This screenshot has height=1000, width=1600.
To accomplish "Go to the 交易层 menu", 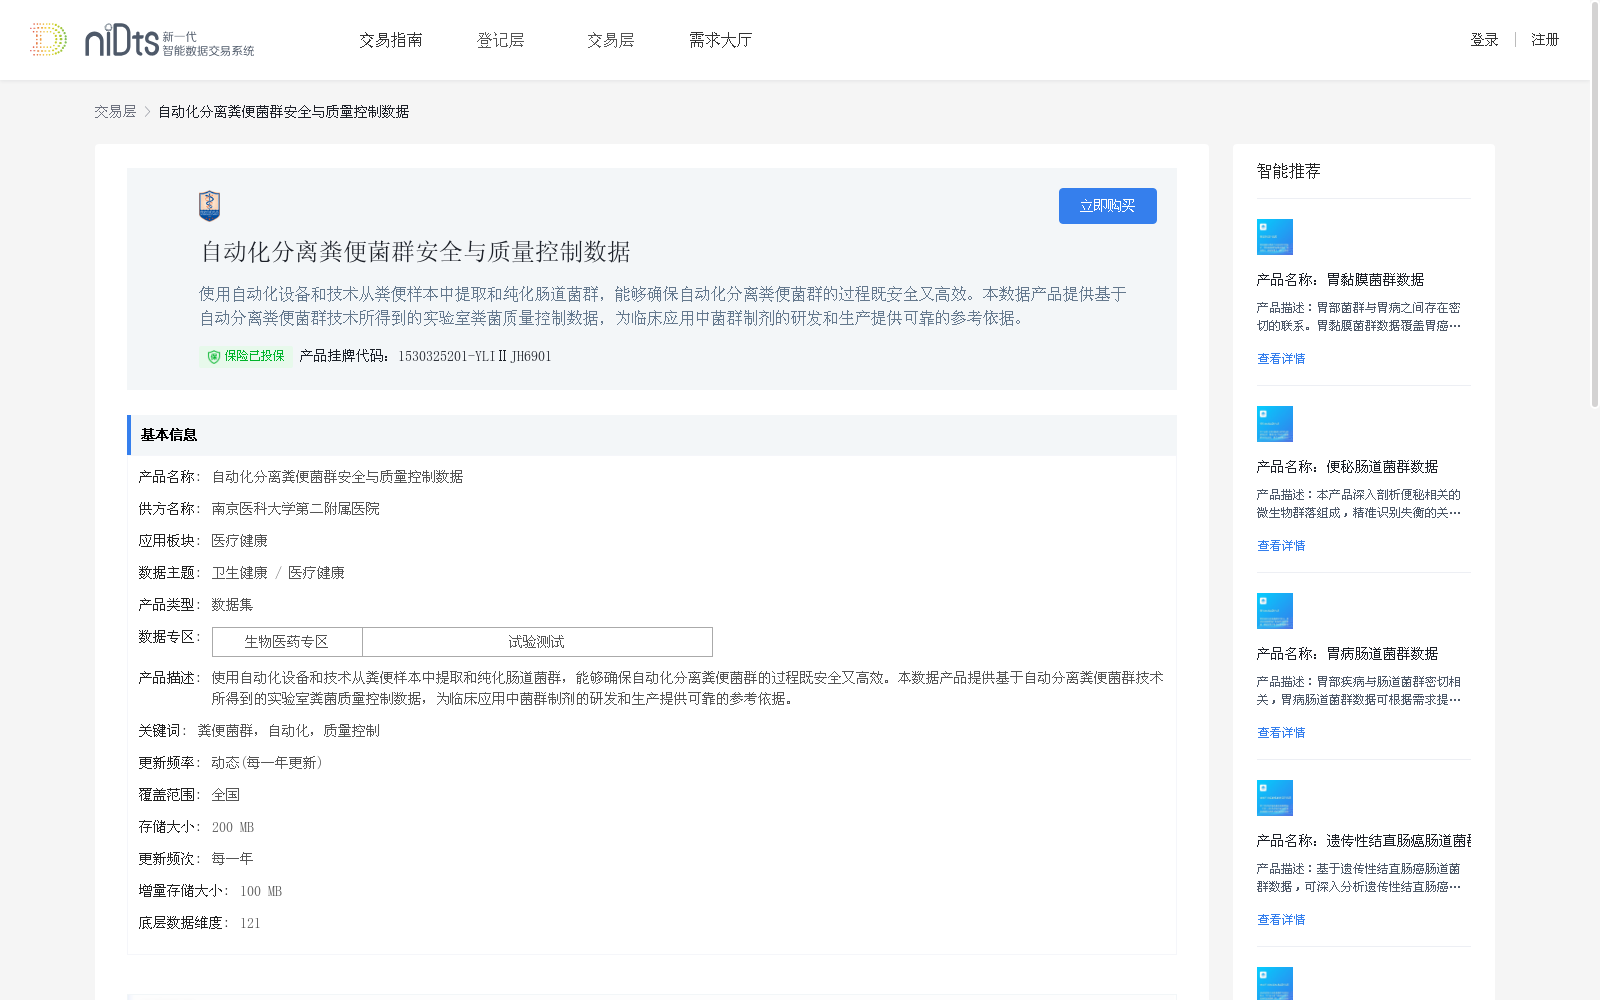I will coord(610,40).
